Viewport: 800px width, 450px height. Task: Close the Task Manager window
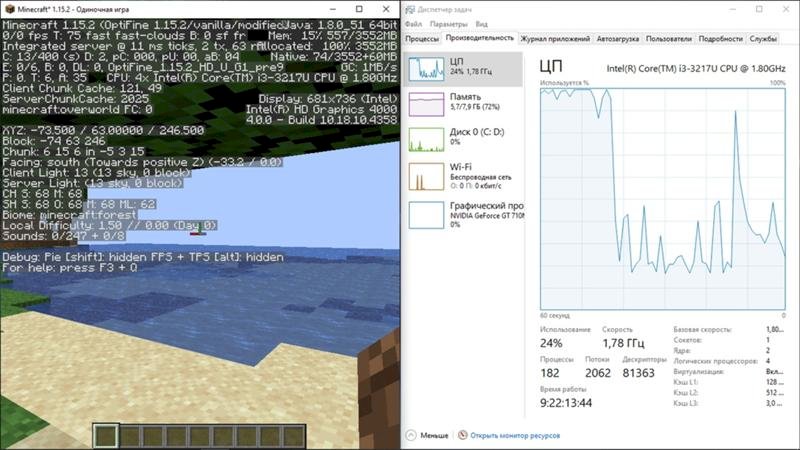786,9
